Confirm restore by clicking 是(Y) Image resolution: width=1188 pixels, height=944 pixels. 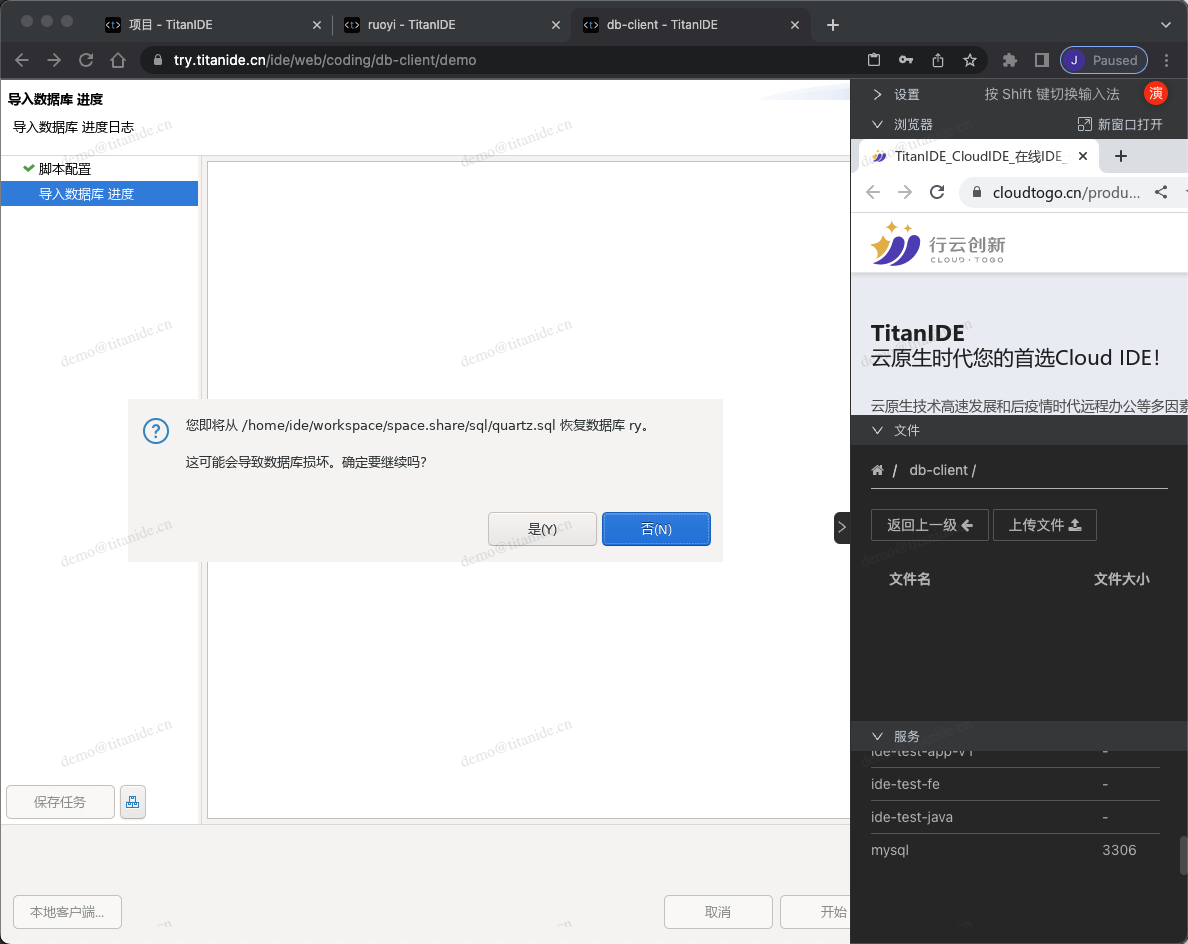coord(542,529)
